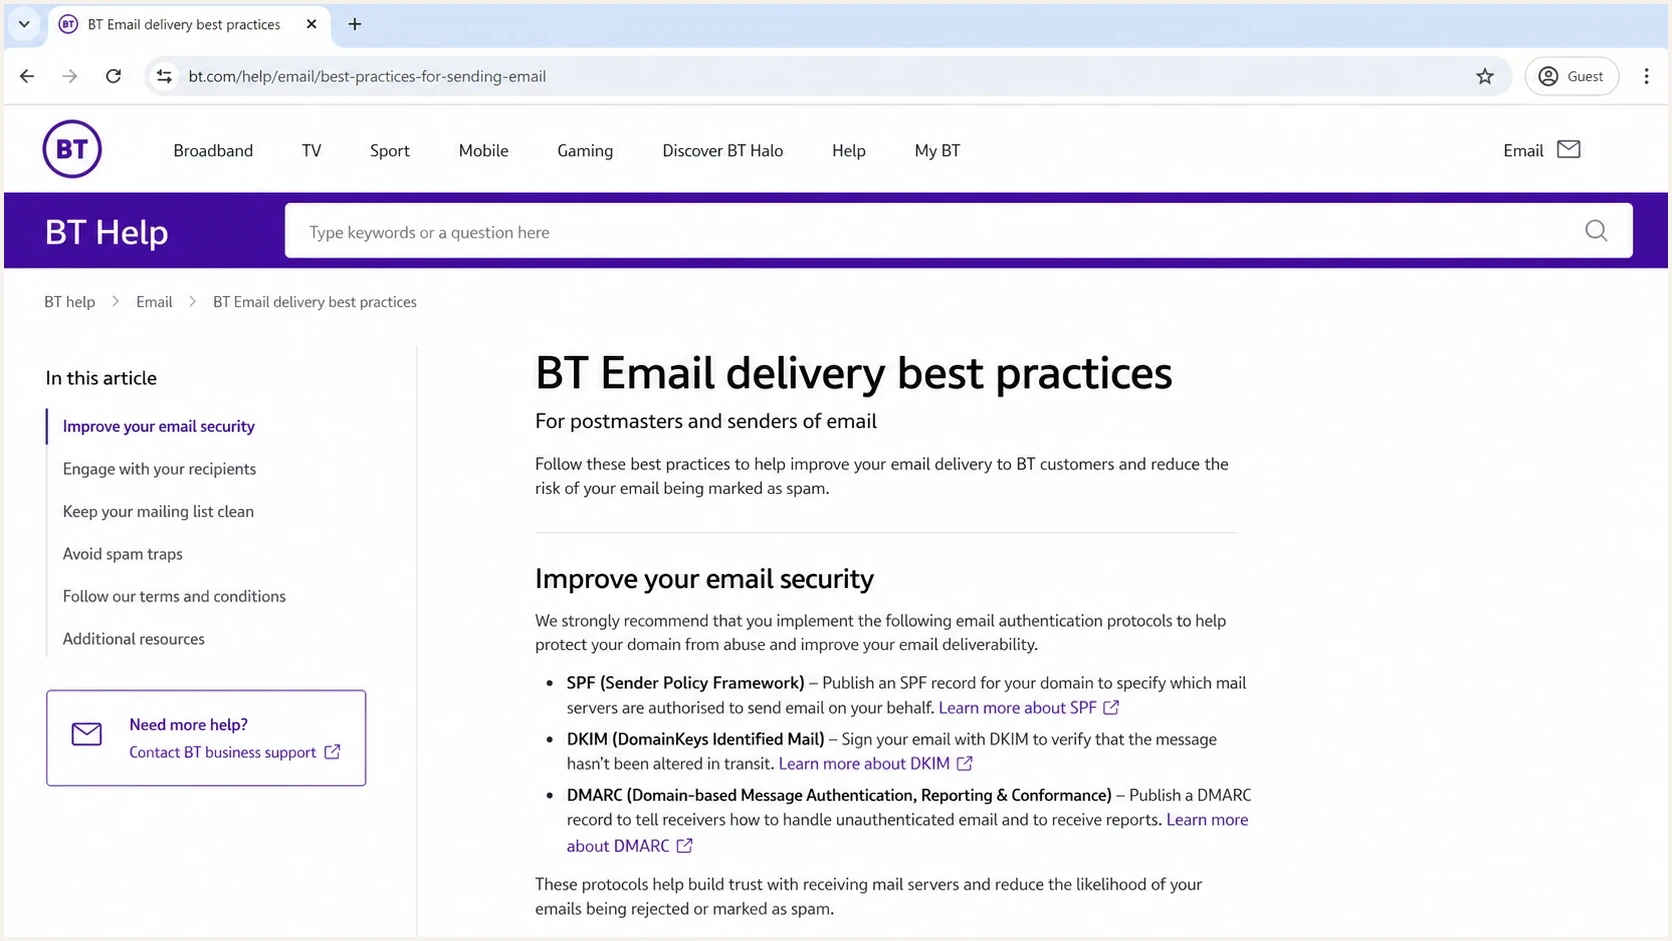Bookmark this page with the star icon
Image resolution: width=1672 pixels, height=941 pixels.
click(x=1485, y=76)
